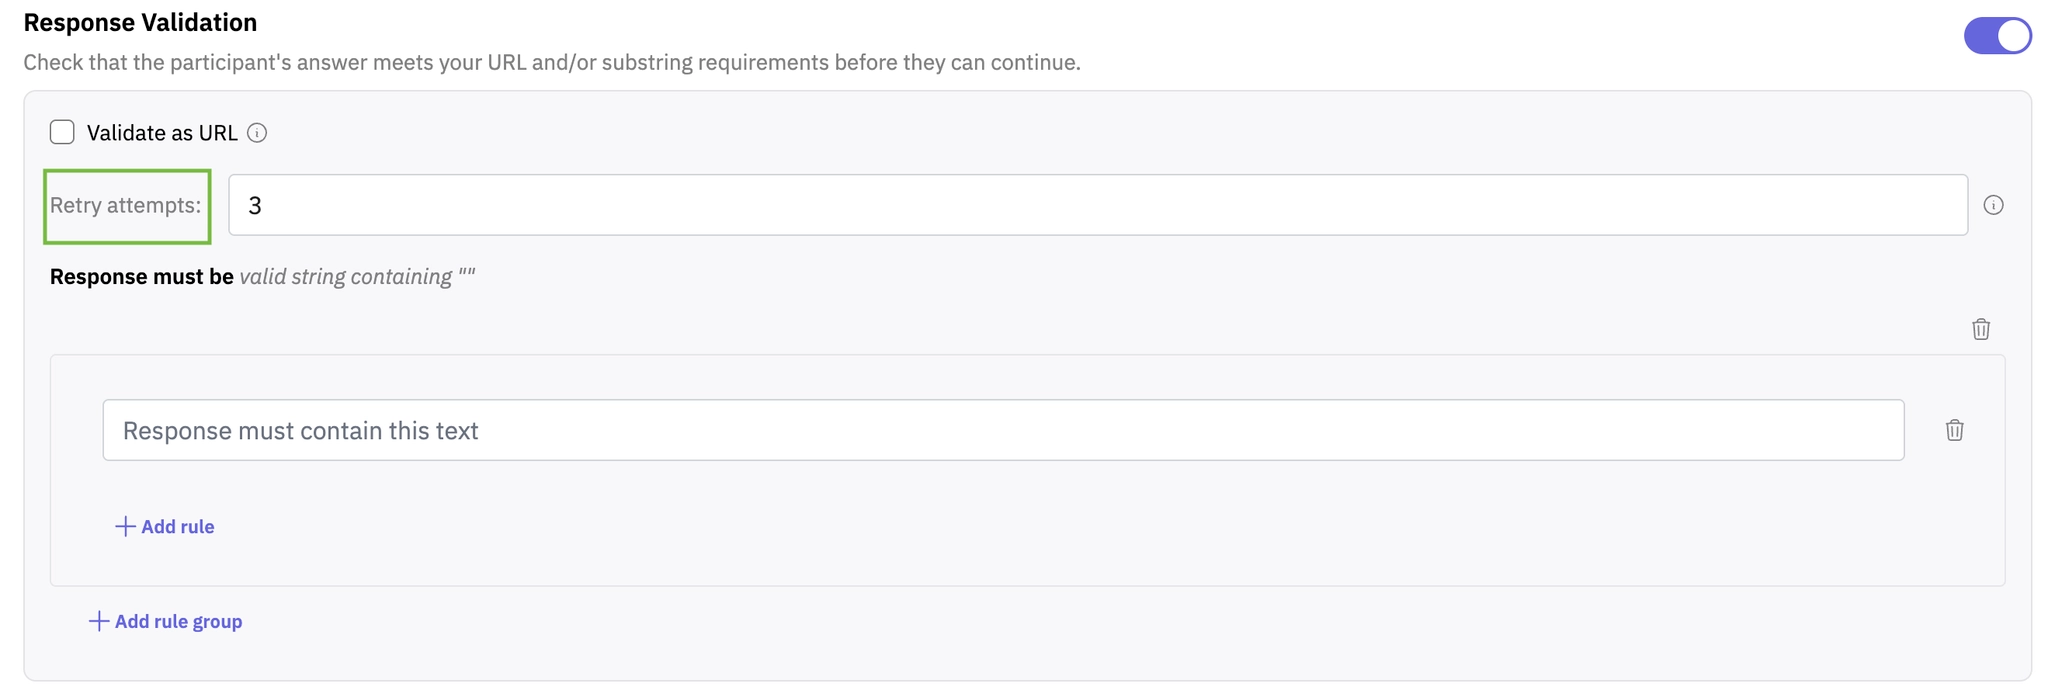Delete the rule group with its trash icon
Viewport: 2048px width, 697px height.
[1980, 329]
